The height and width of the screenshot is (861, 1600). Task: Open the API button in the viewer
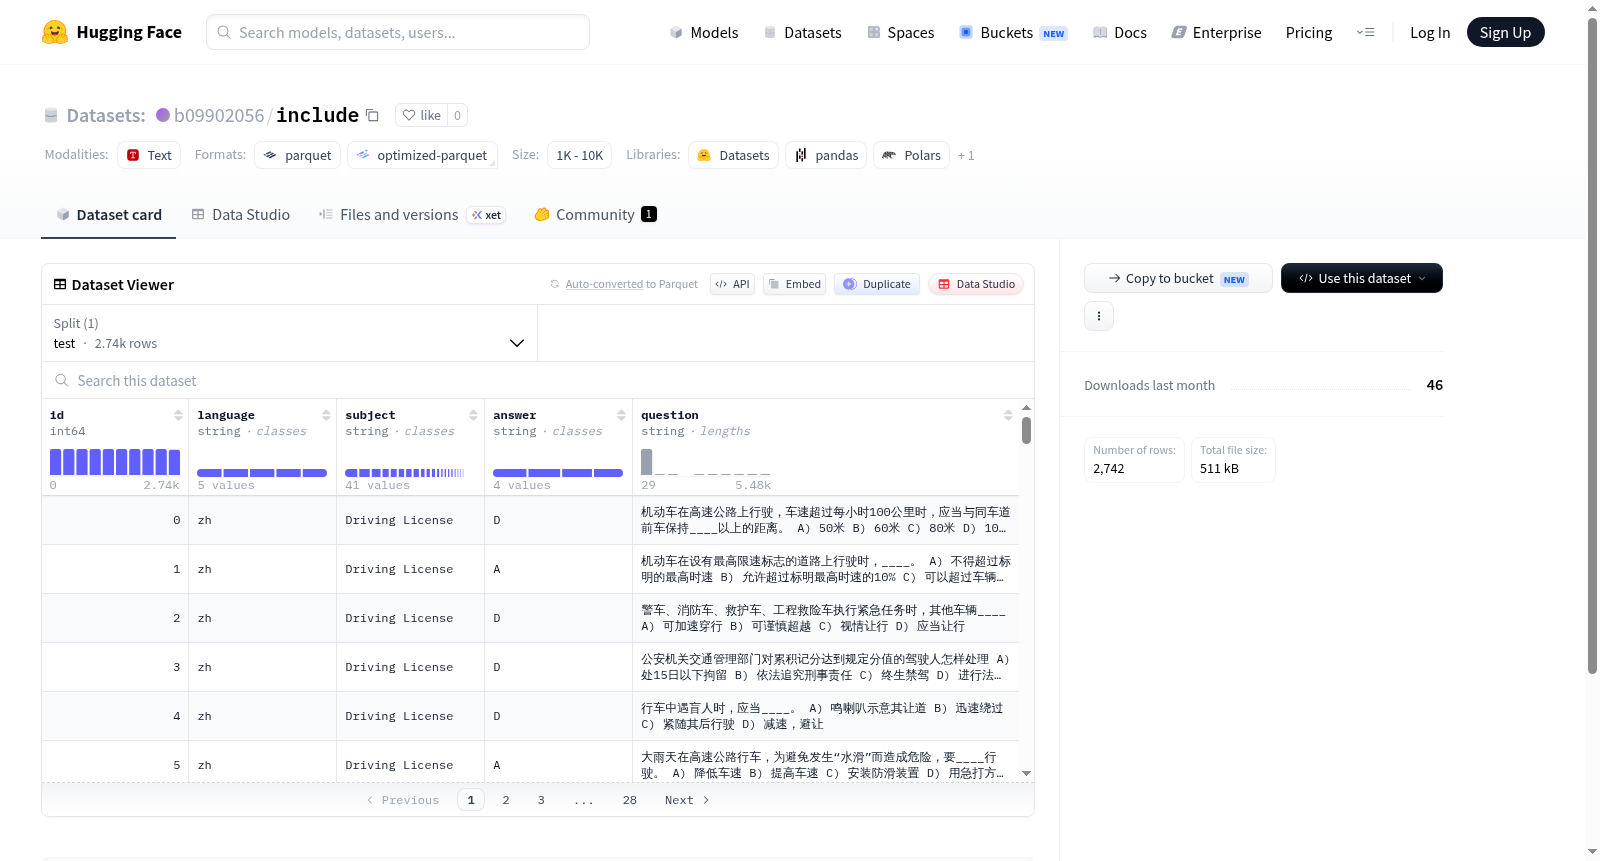click(732, 284)
